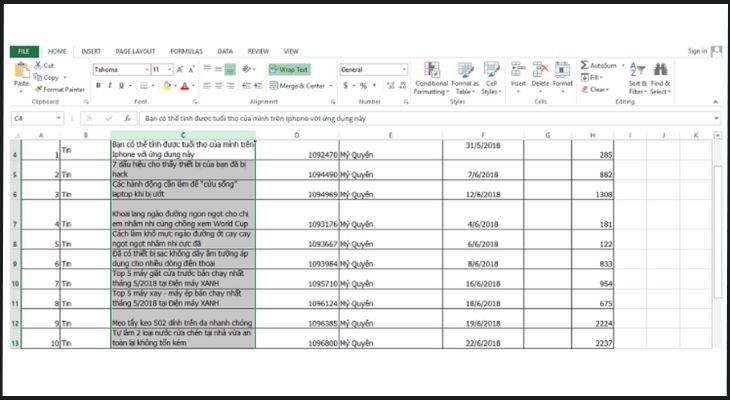This screenshot has width=730, height=400.
Task: Click the yellow fill color button
Action: pyautogui.click(x=166, y=86)
